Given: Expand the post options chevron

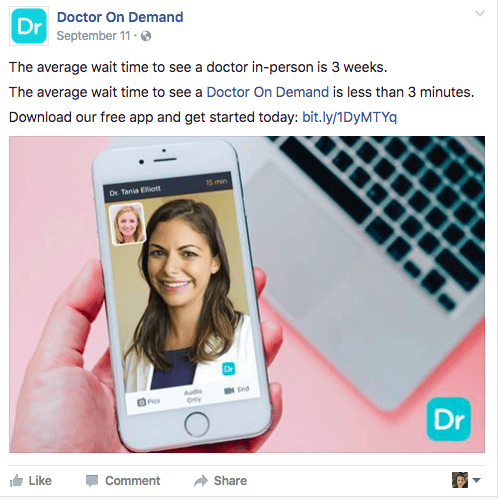Looking at the screenshot, I should click(480, 13).
